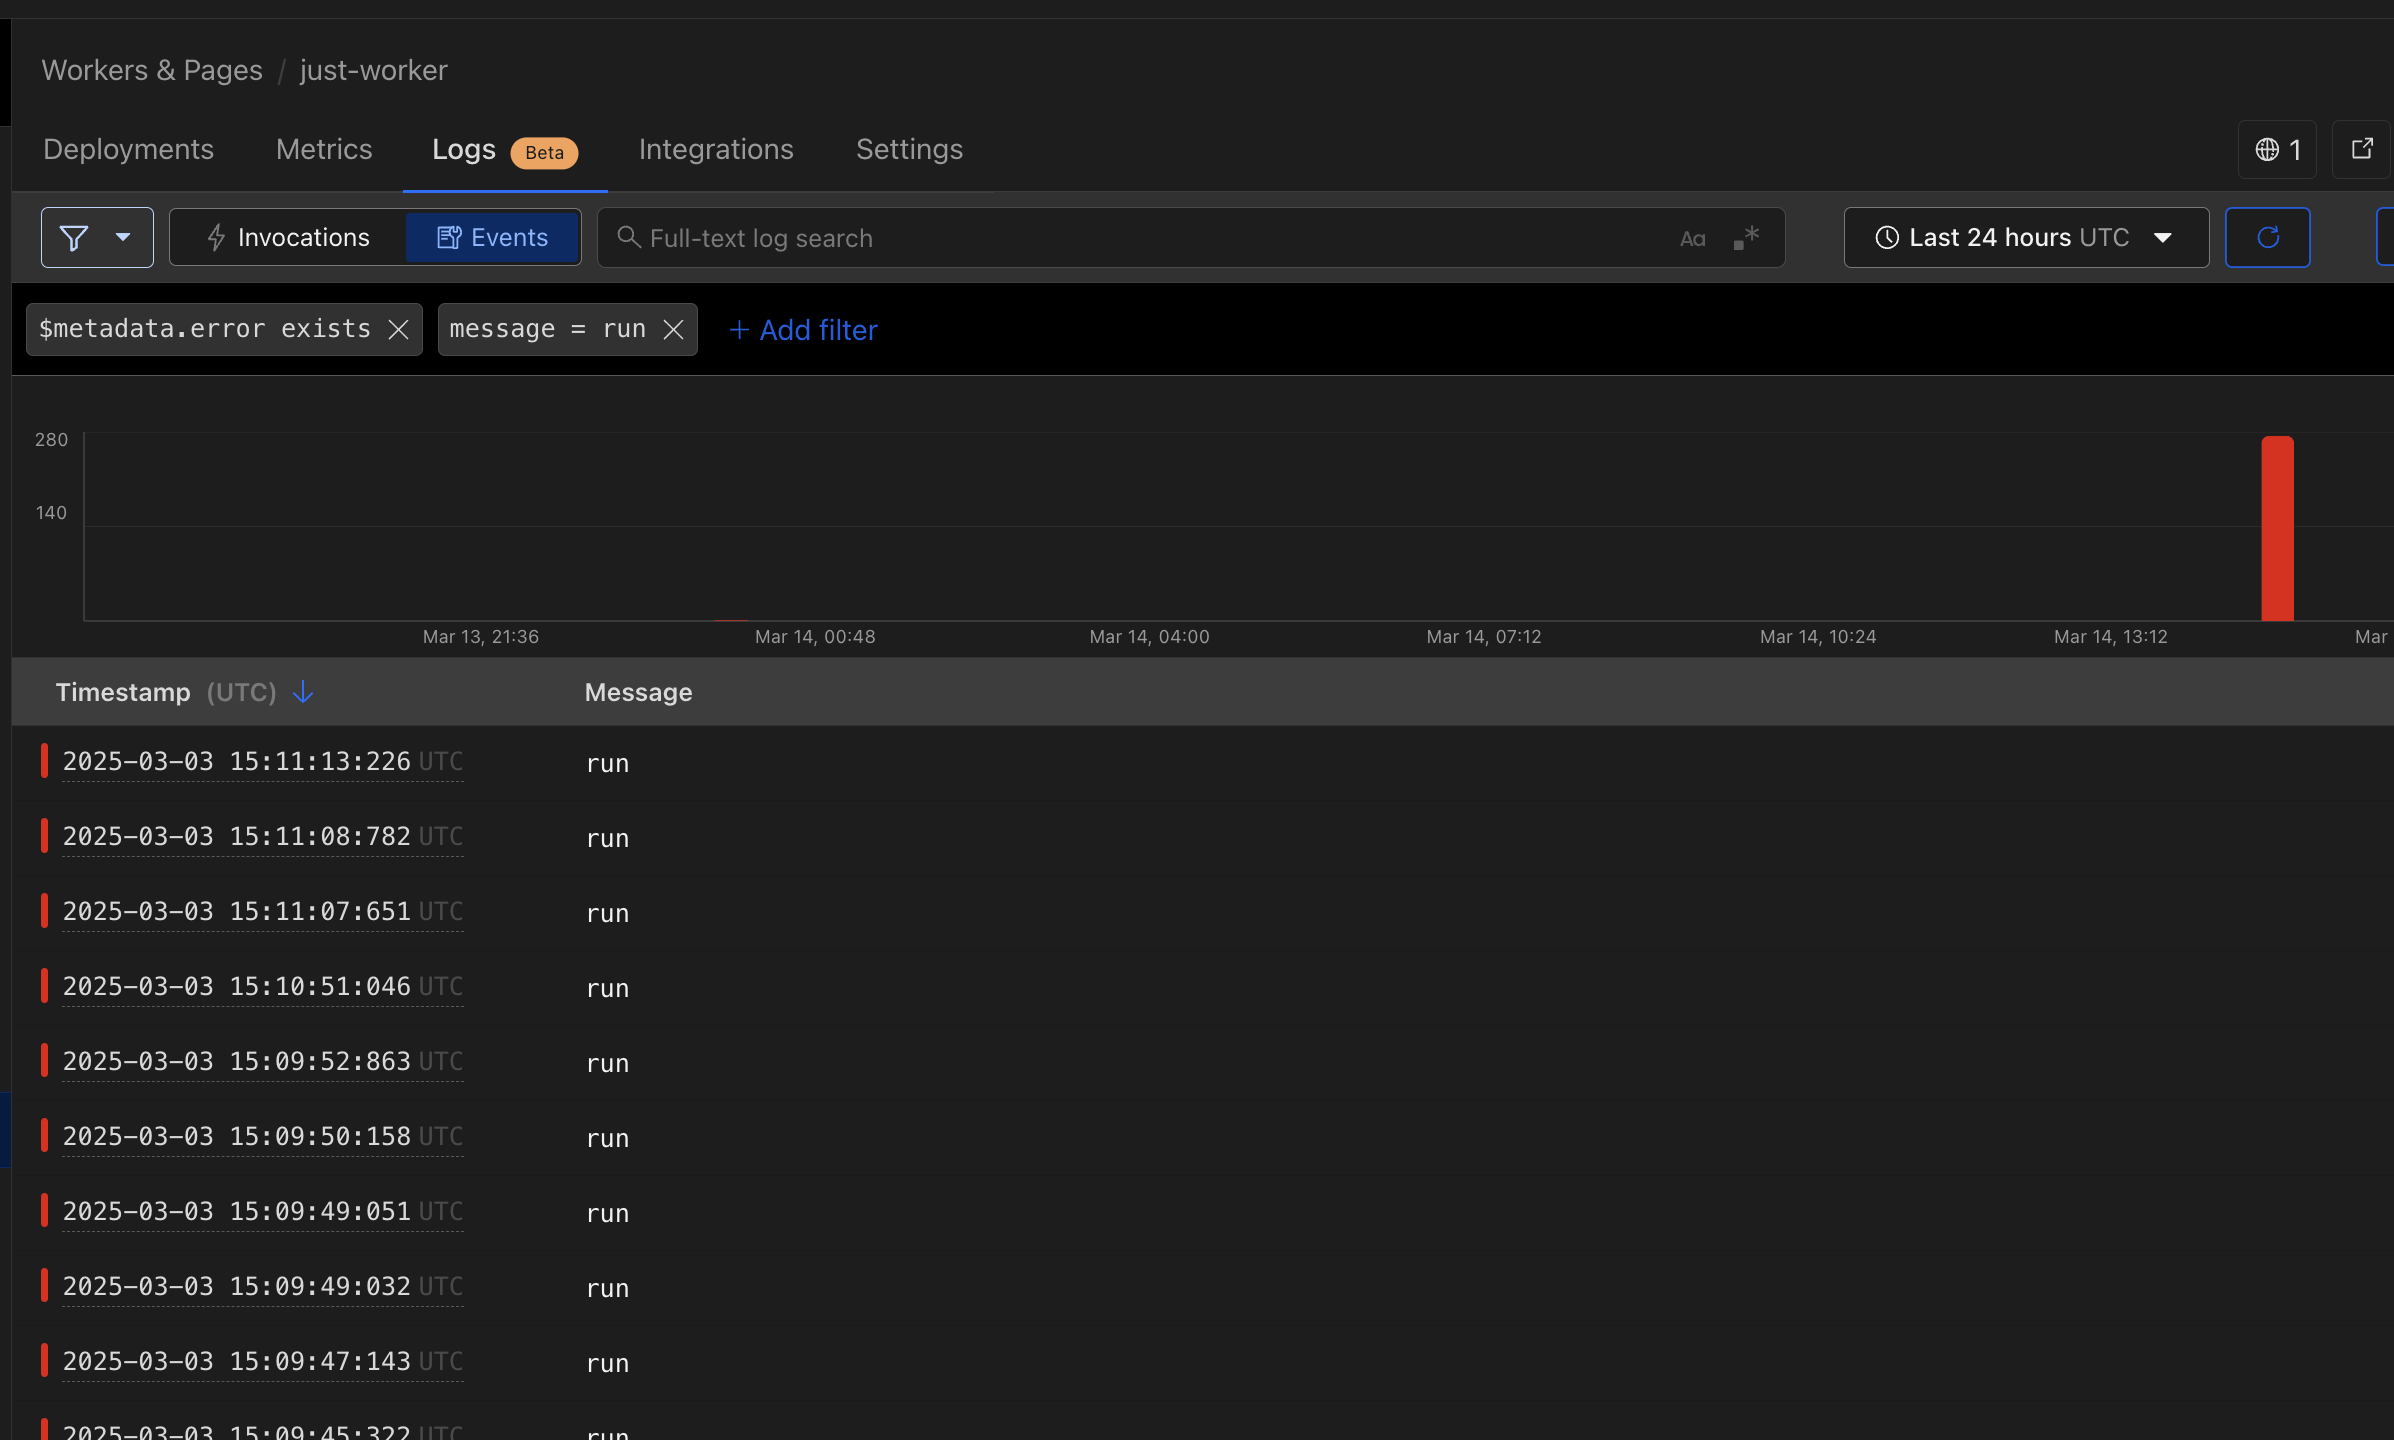Click the tall red bar in event histogram
2394x1440 pixels.
[x=2279, y=528]
